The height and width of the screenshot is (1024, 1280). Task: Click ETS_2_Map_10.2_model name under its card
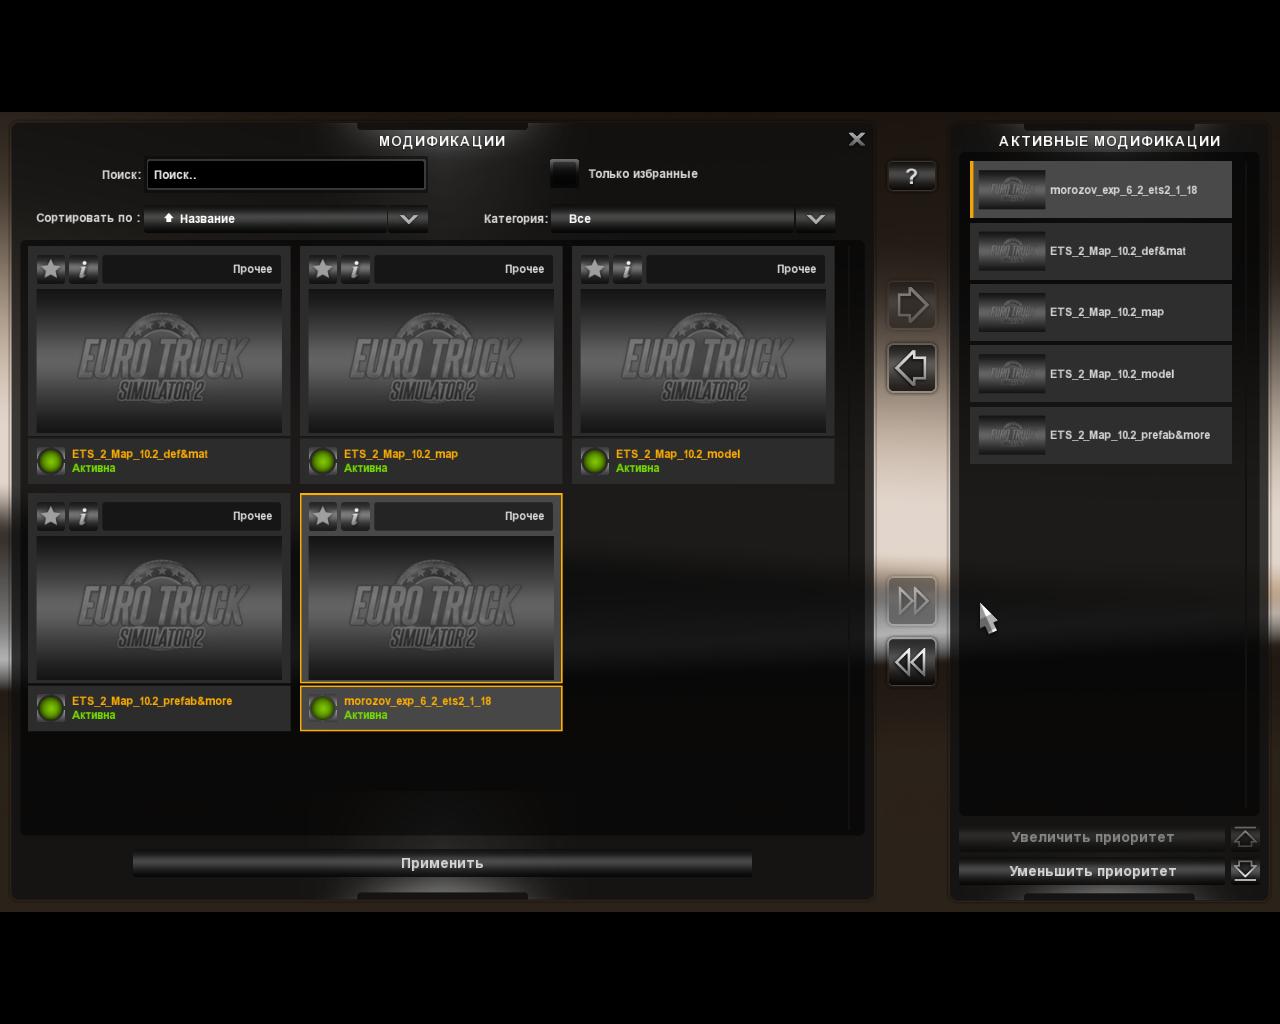678,454
